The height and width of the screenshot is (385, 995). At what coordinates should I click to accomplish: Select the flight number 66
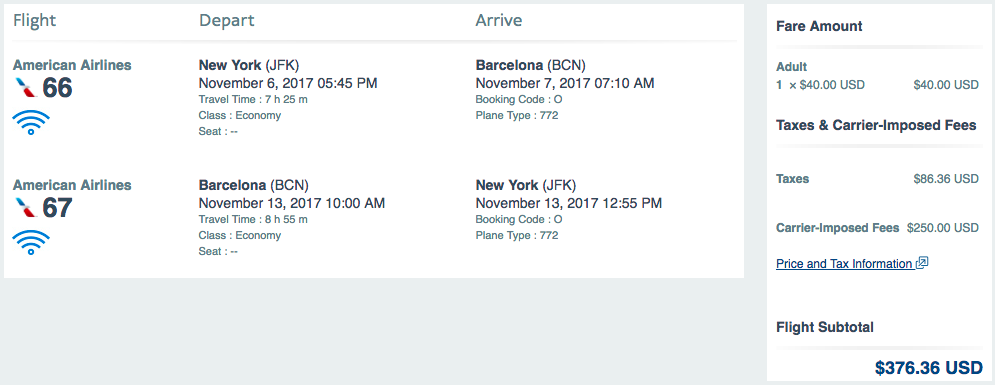[57, 88]
